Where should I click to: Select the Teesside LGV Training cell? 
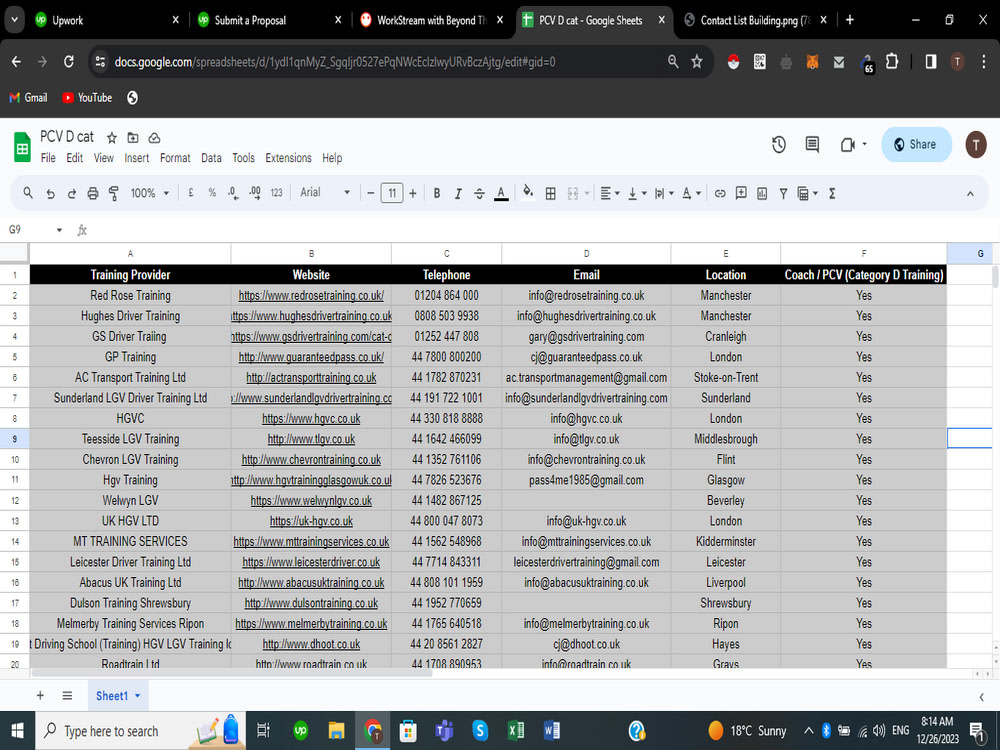[130, 439]
